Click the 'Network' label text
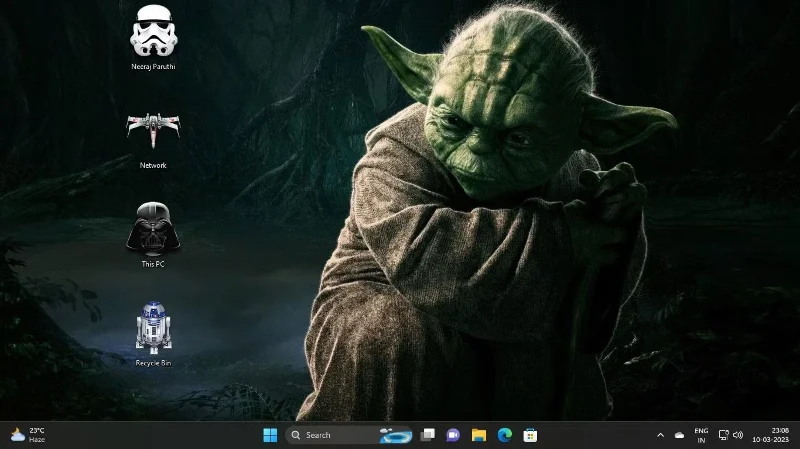Viewport: 800px width, 449px height. pos(153,165)
